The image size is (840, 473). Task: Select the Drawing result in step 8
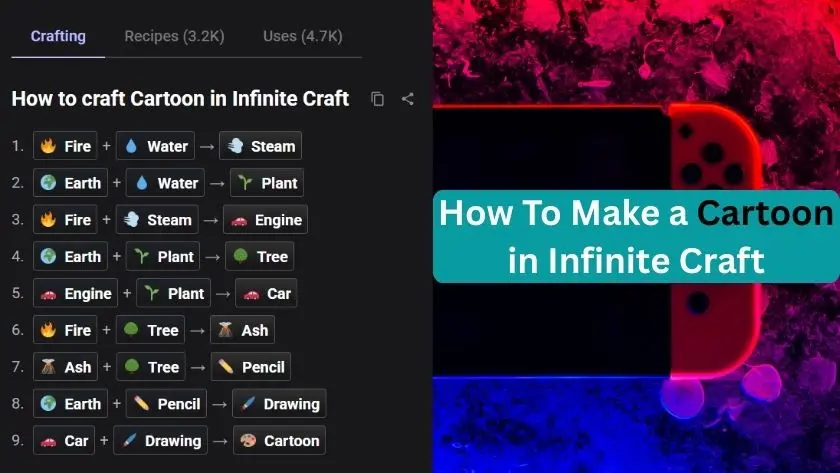pos(279,403)
